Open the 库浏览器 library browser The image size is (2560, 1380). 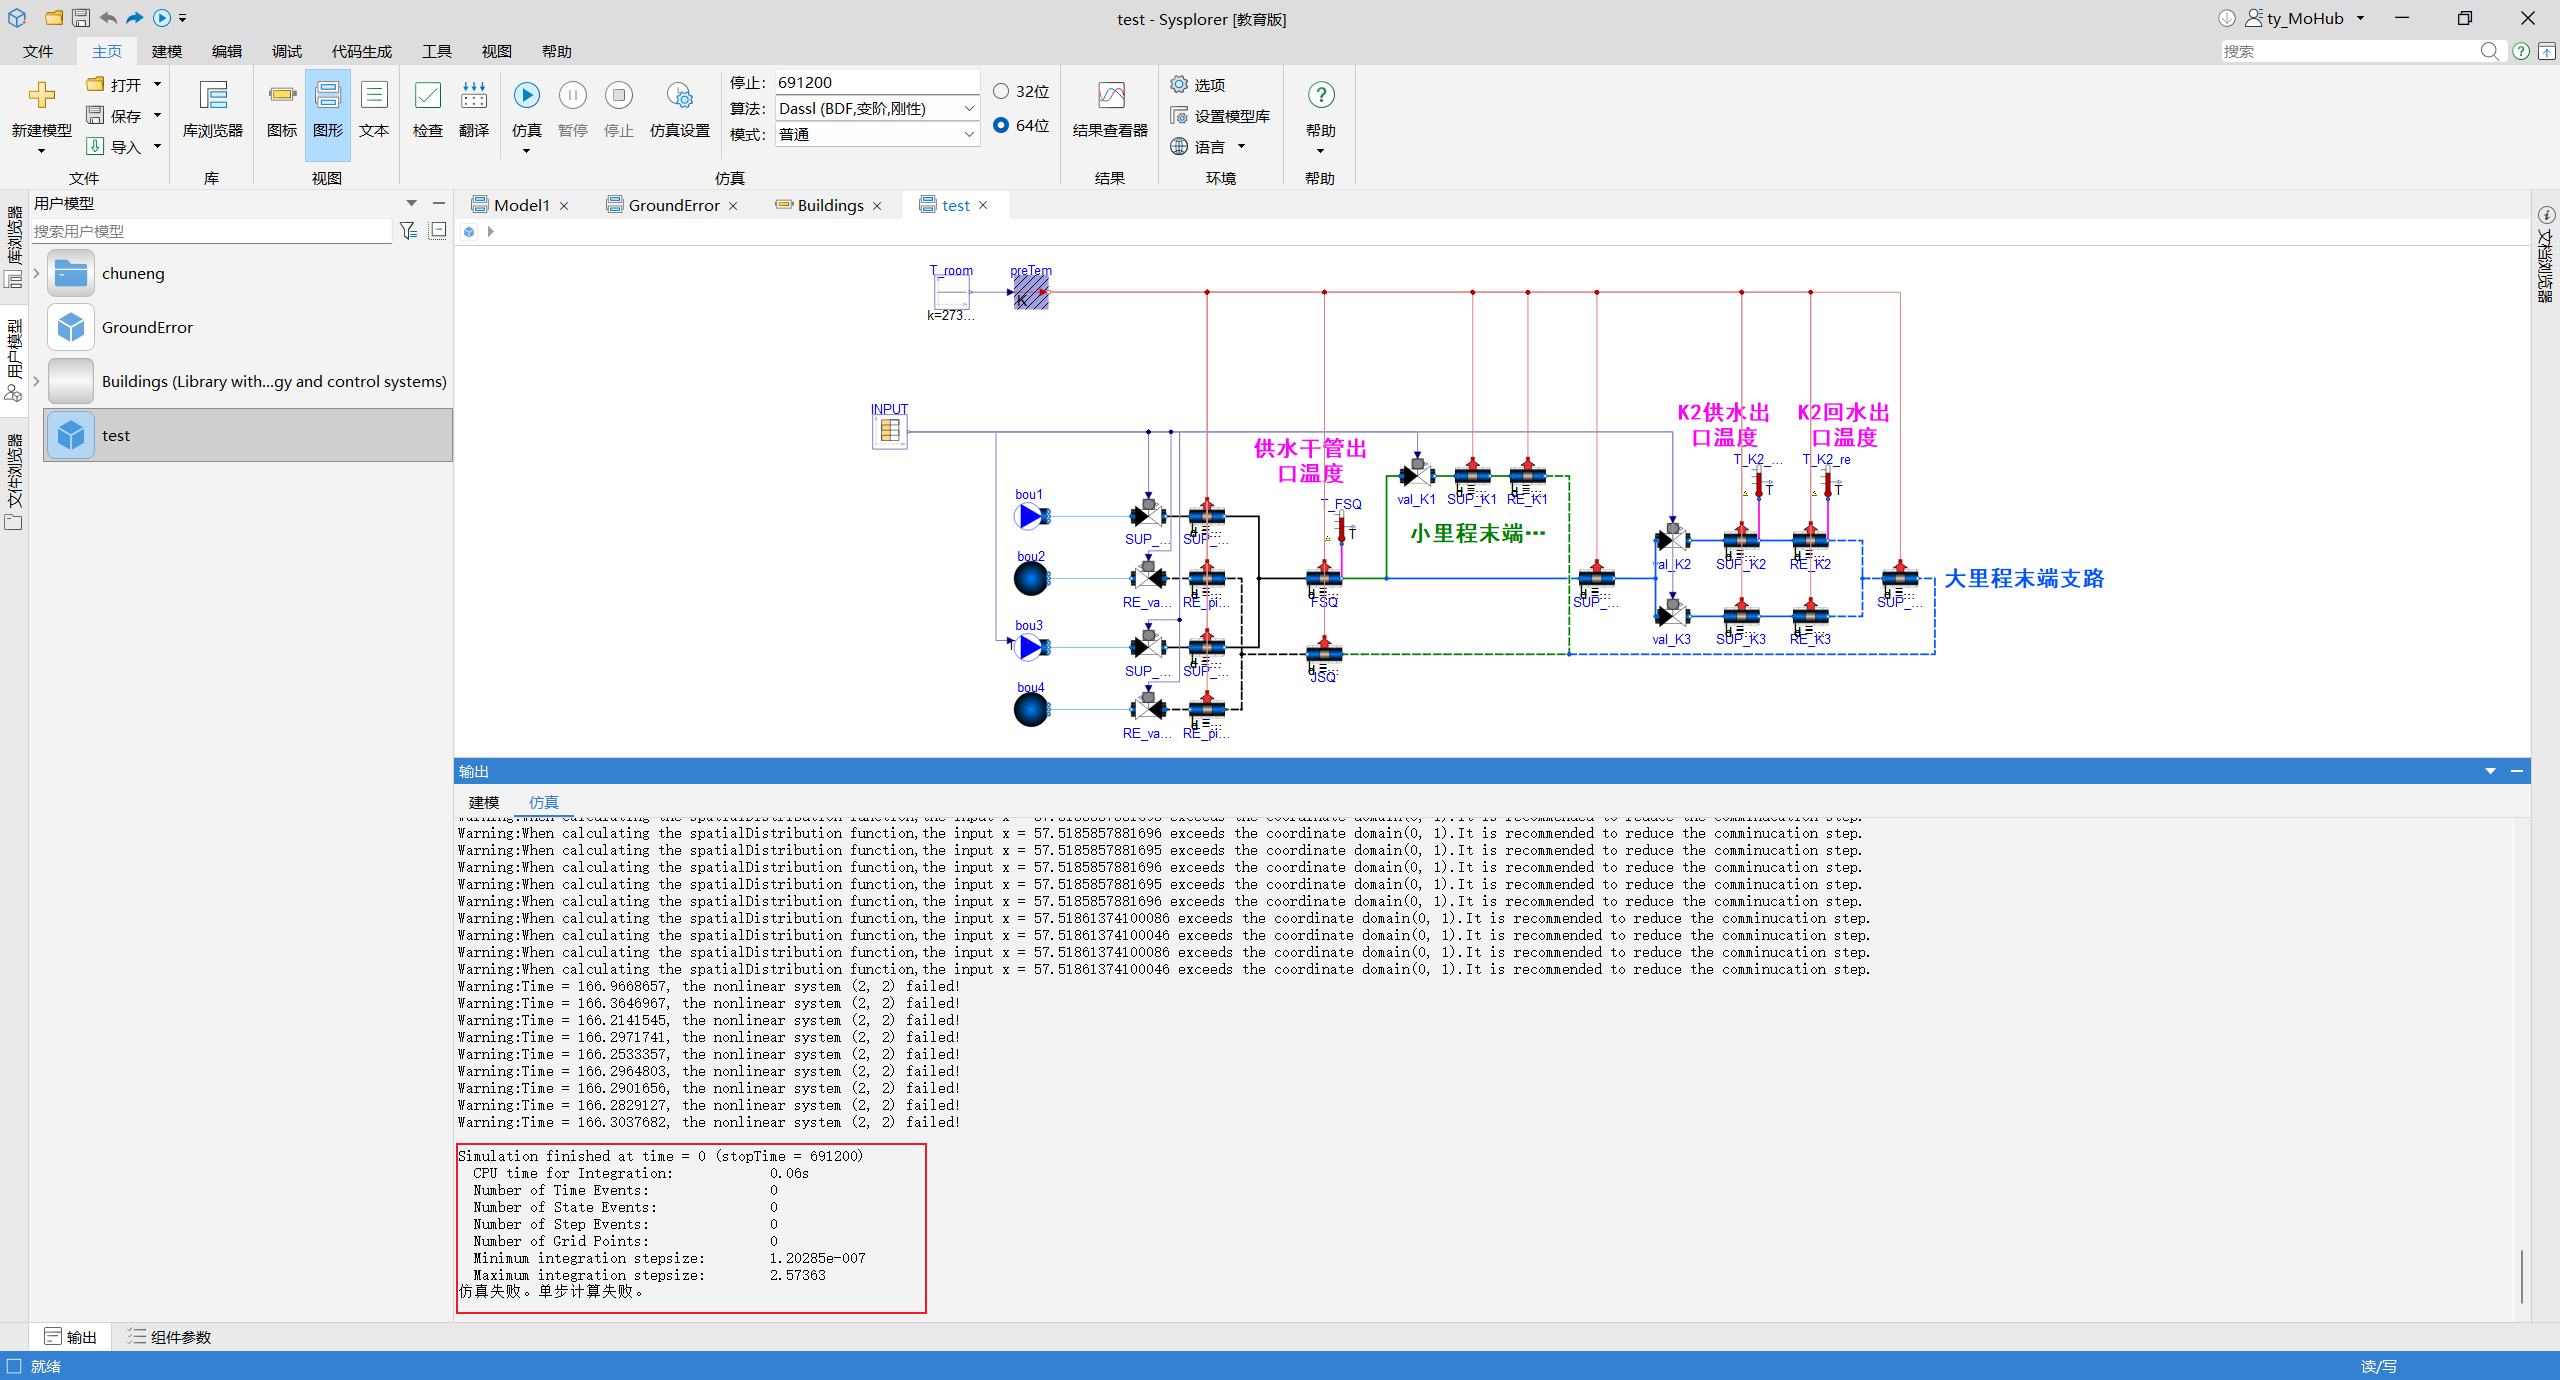click(212, 110)
